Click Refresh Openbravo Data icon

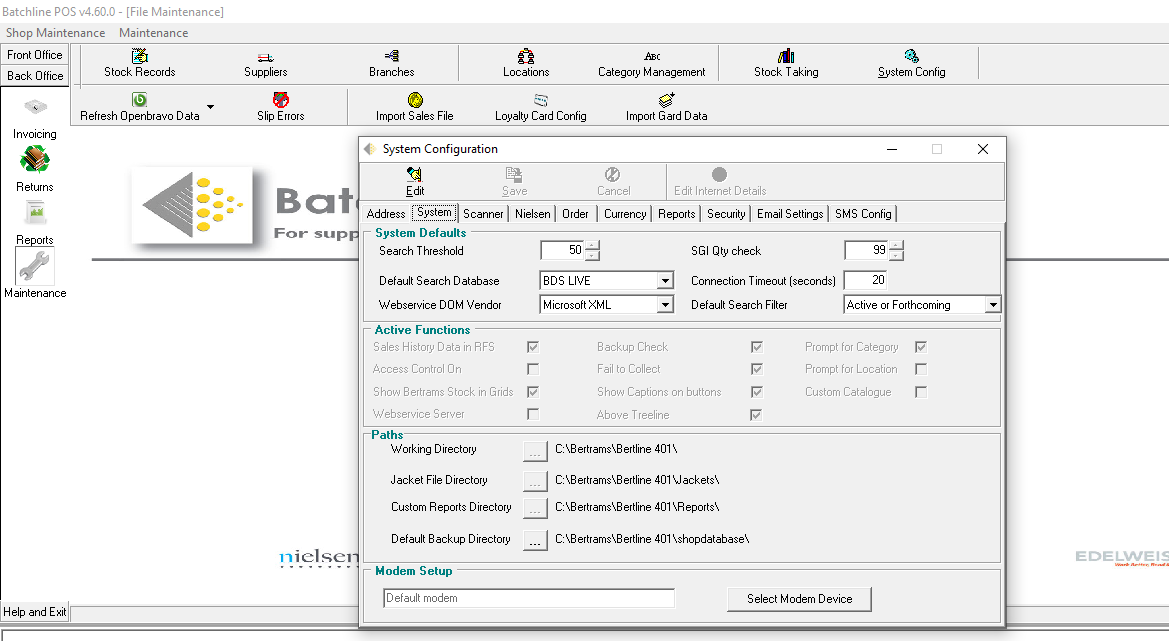[139, 107]
